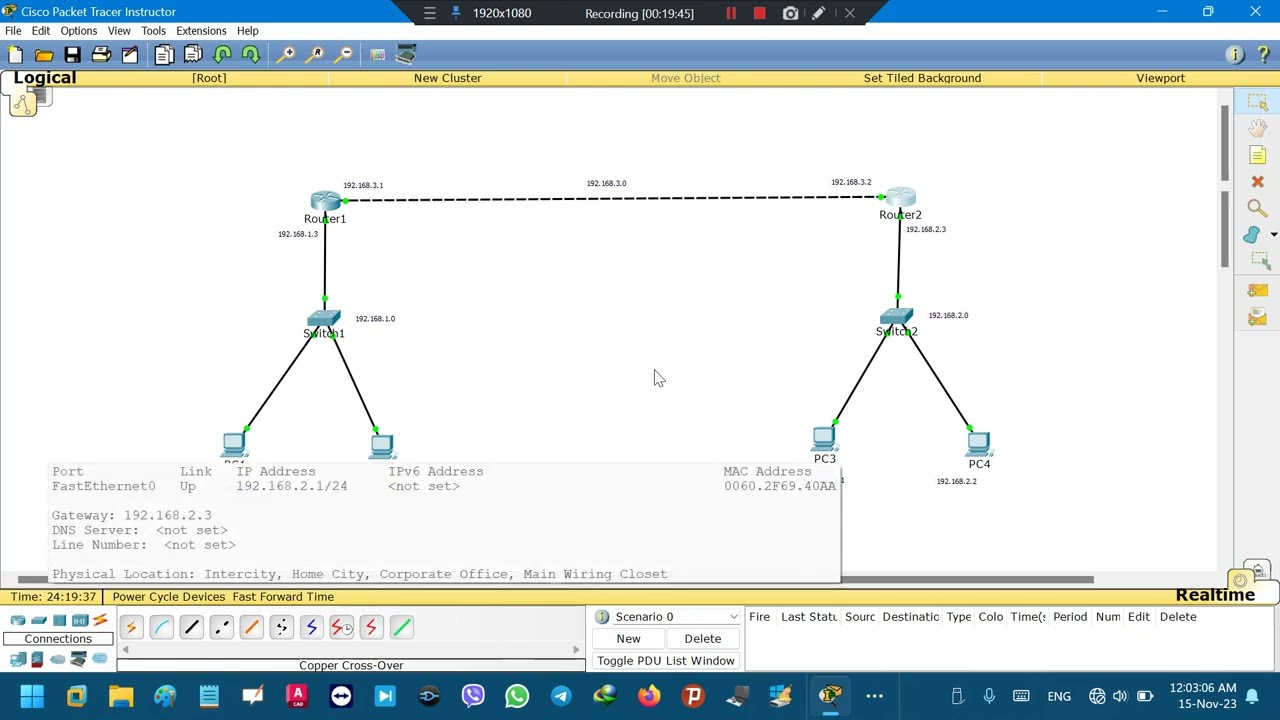Viewport: 1280px width, 720px height.
Task: Choose the red X Delete tool
Action: click(x=1257, y=182)
